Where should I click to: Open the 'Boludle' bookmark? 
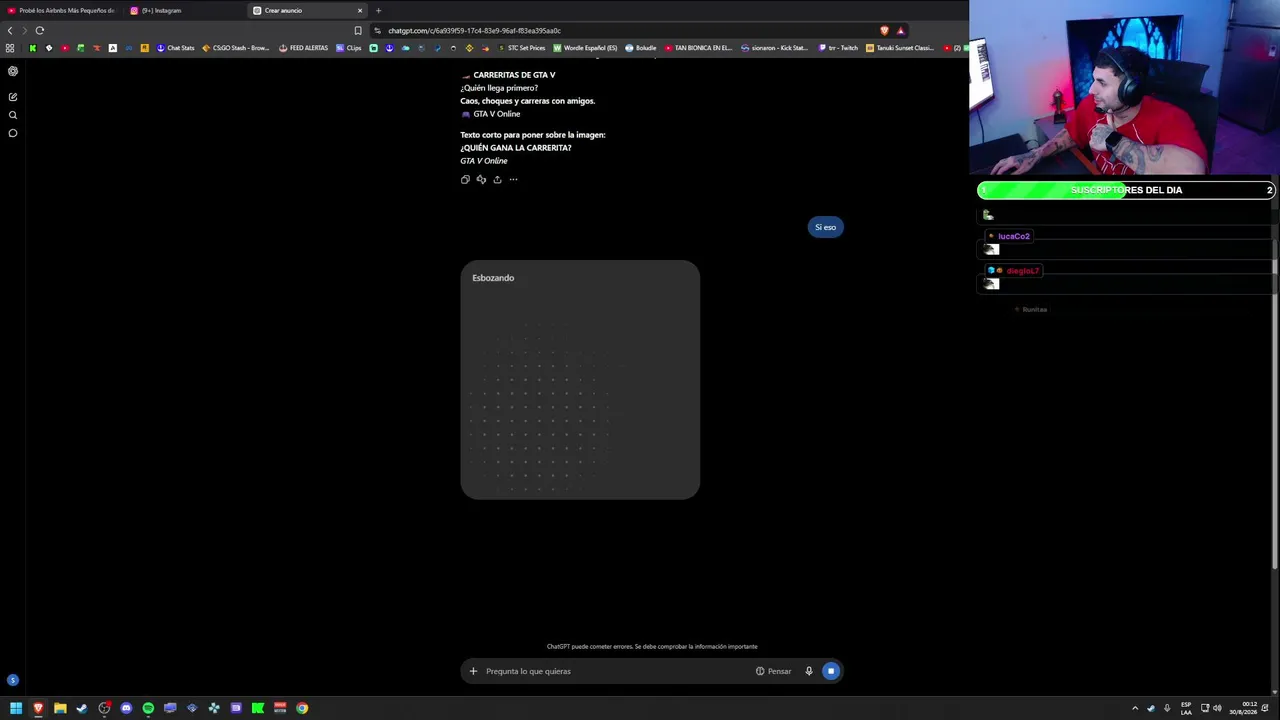(x=641, y=48)
